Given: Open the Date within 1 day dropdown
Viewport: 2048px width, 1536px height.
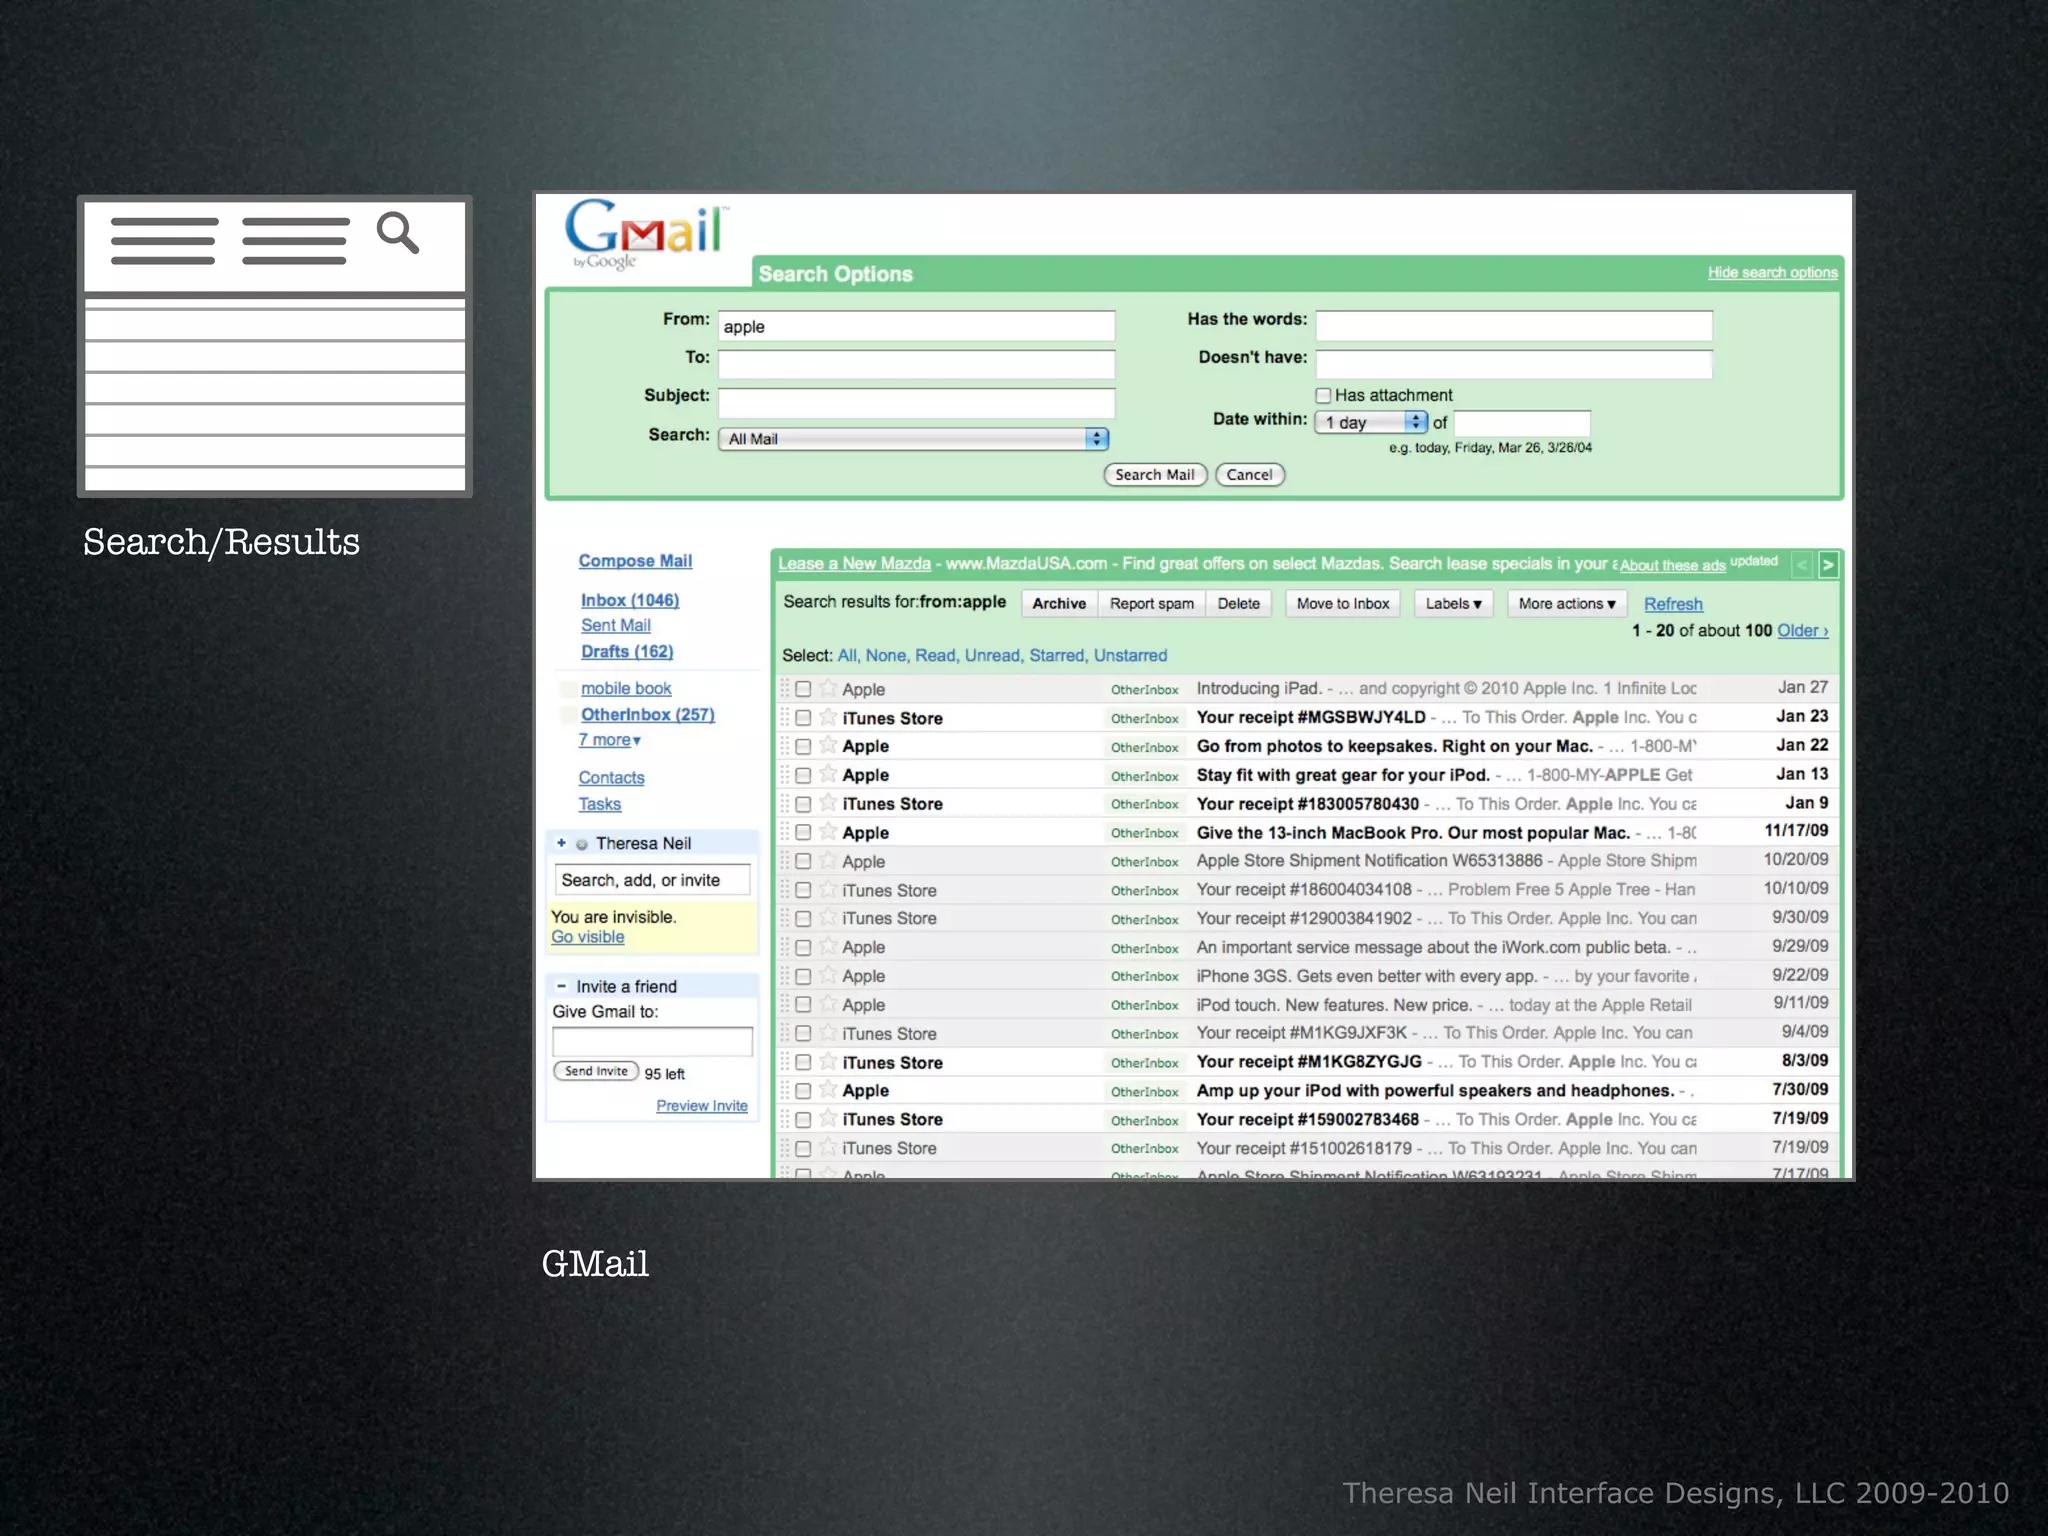Looking at the screenshot, I should pos(1371,423).
